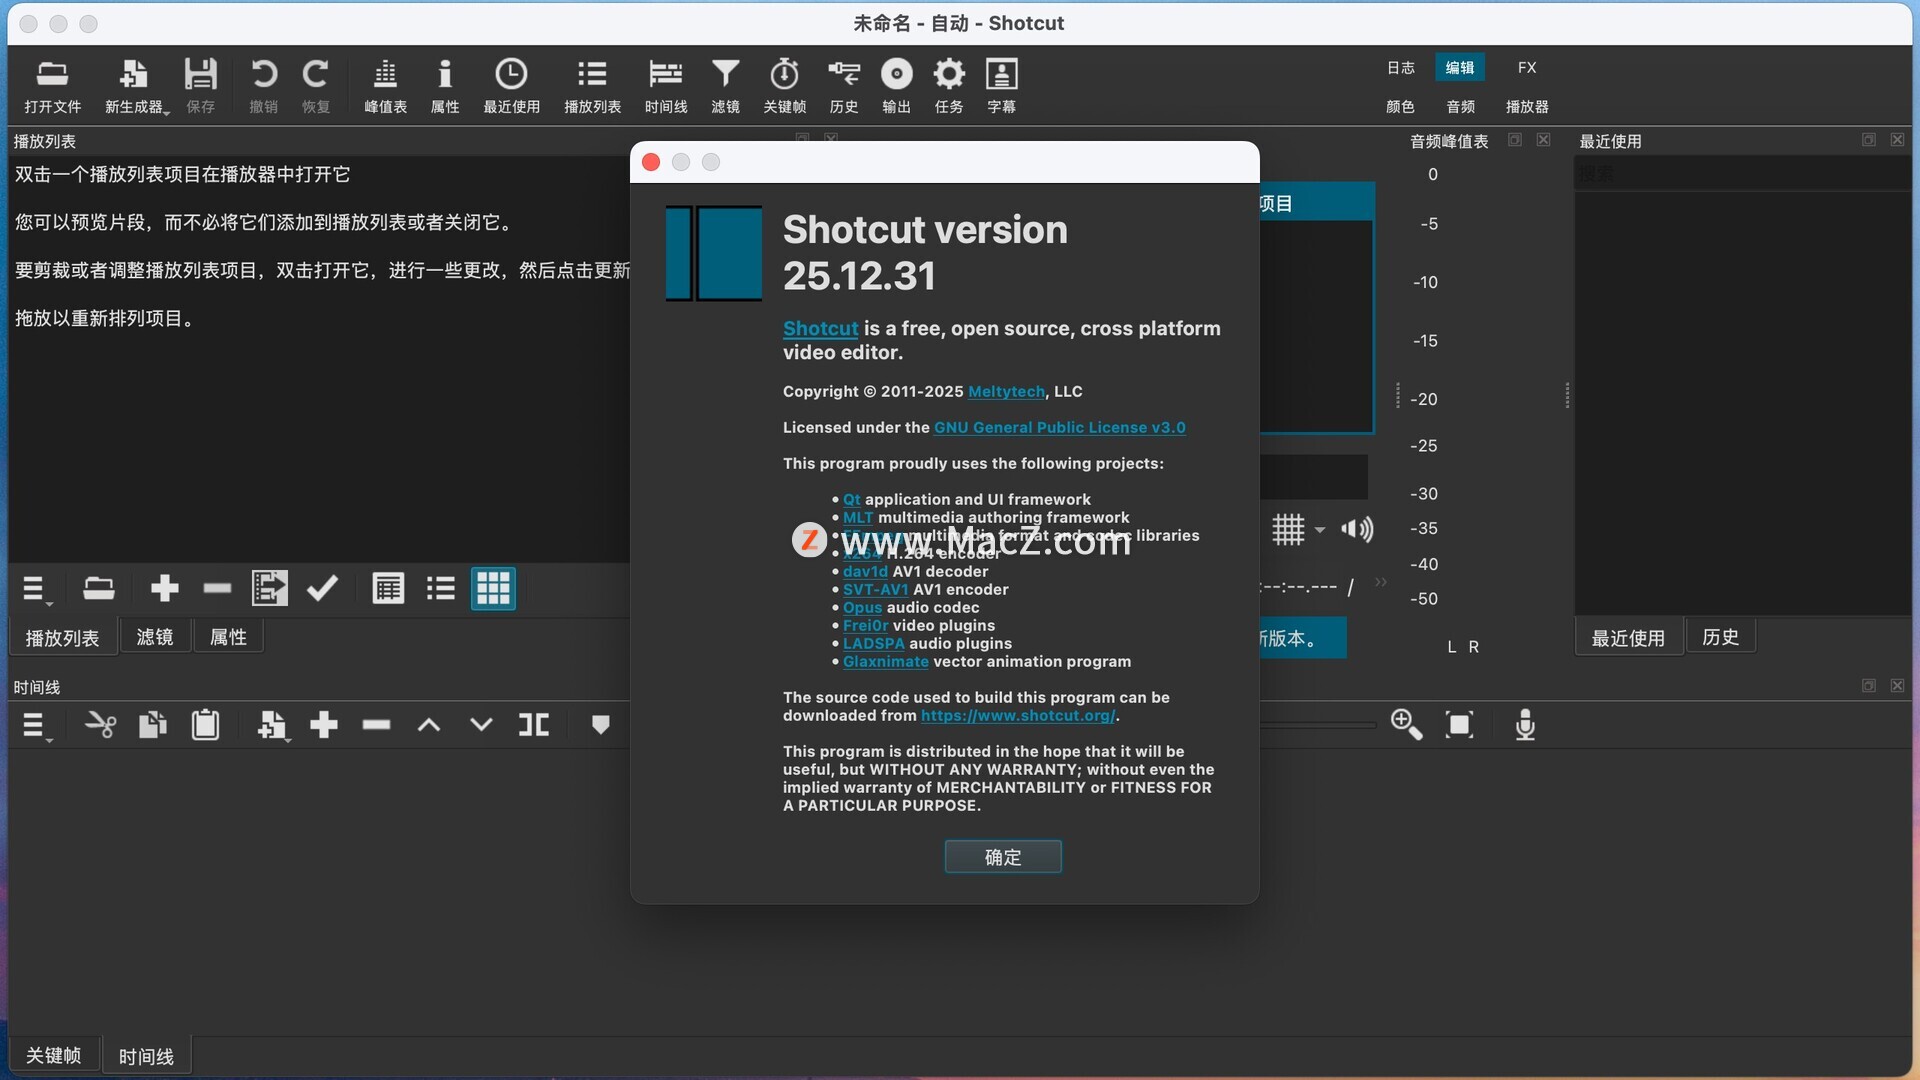The height and width of the screenshot is (1080, 1920).
Task: Switch to the 历史 tab in recent panel
Action: coord(1720,637)
